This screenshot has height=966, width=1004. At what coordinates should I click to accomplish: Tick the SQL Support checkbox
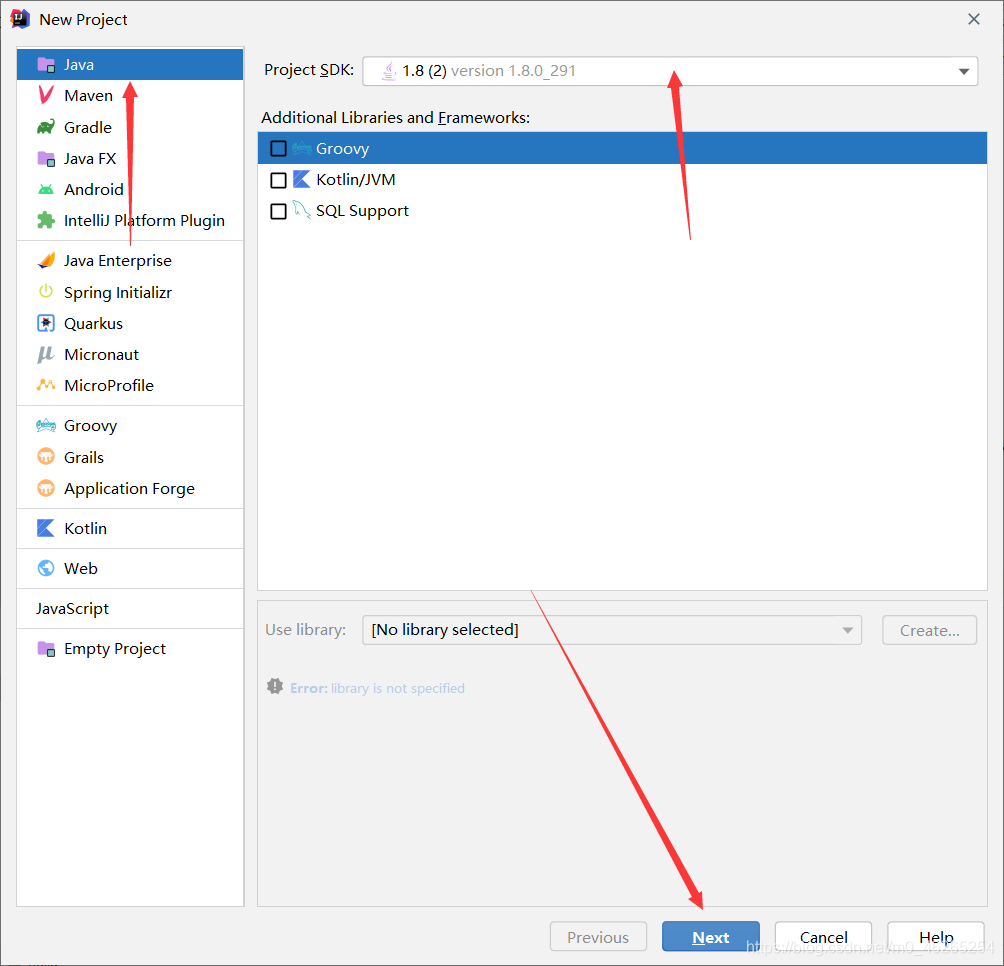pyautogui.click(x=279, y=211)
